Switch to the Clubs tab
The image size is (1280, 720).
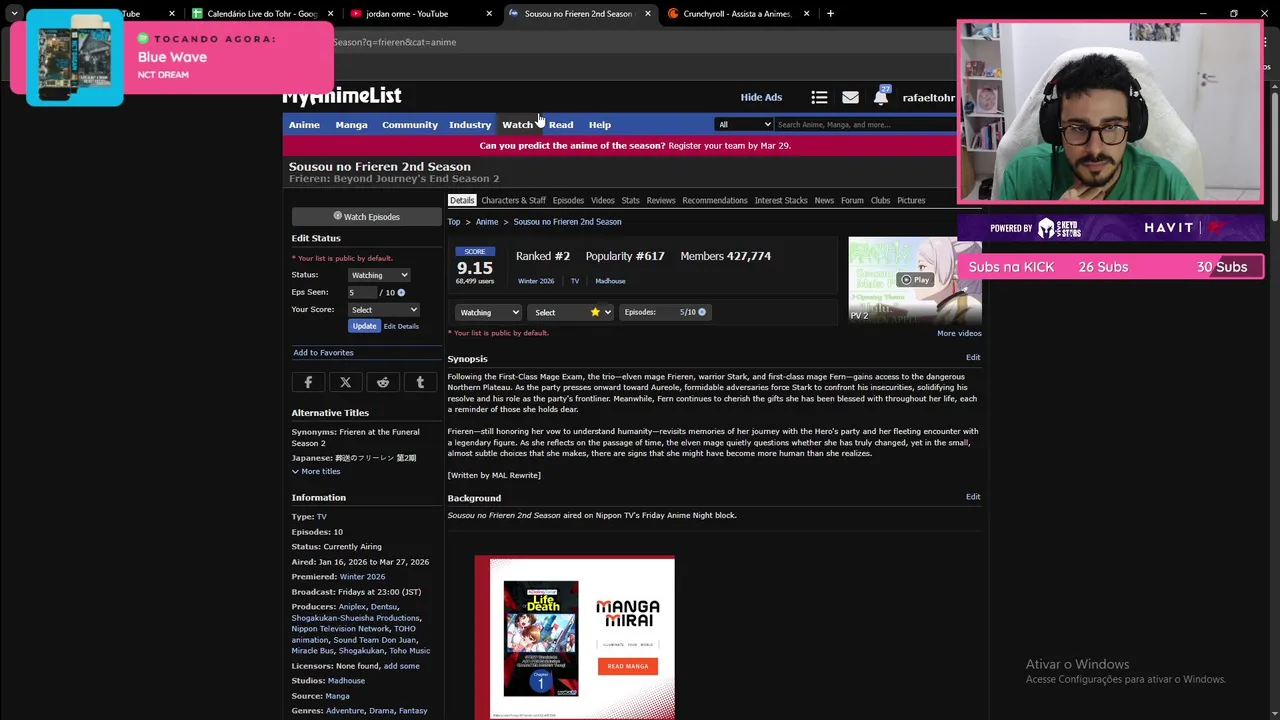[880, 201]
